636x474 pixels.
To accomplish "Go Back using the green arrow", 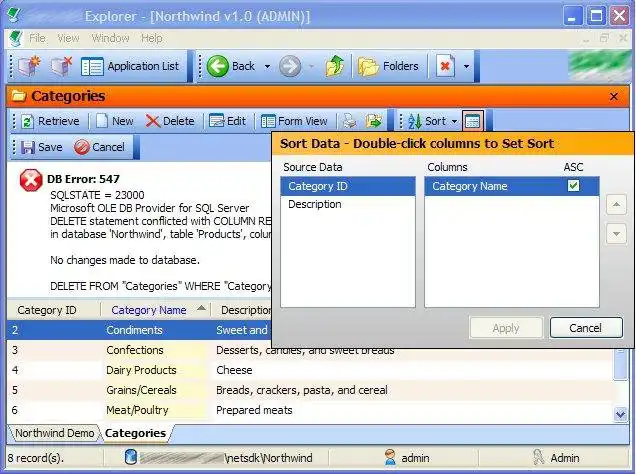I will point(231,66).
